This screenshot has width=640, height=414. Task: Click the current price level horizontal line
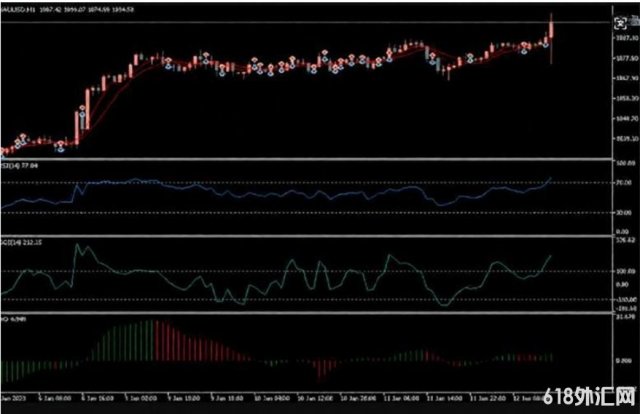300,23
